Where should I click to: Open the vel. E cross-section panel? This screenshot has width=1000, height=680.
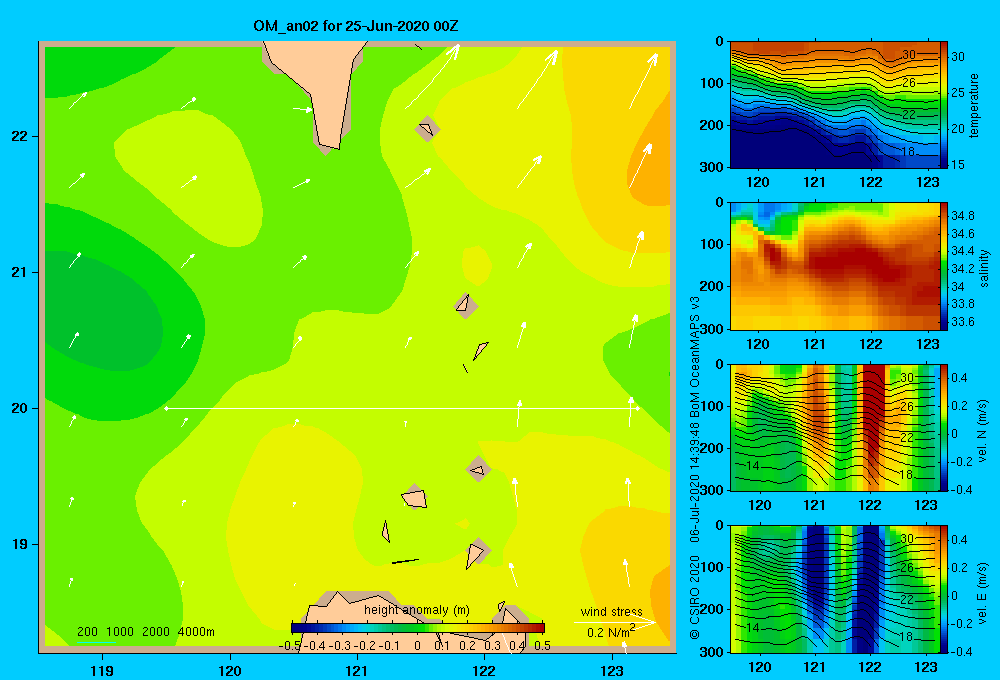835,589
